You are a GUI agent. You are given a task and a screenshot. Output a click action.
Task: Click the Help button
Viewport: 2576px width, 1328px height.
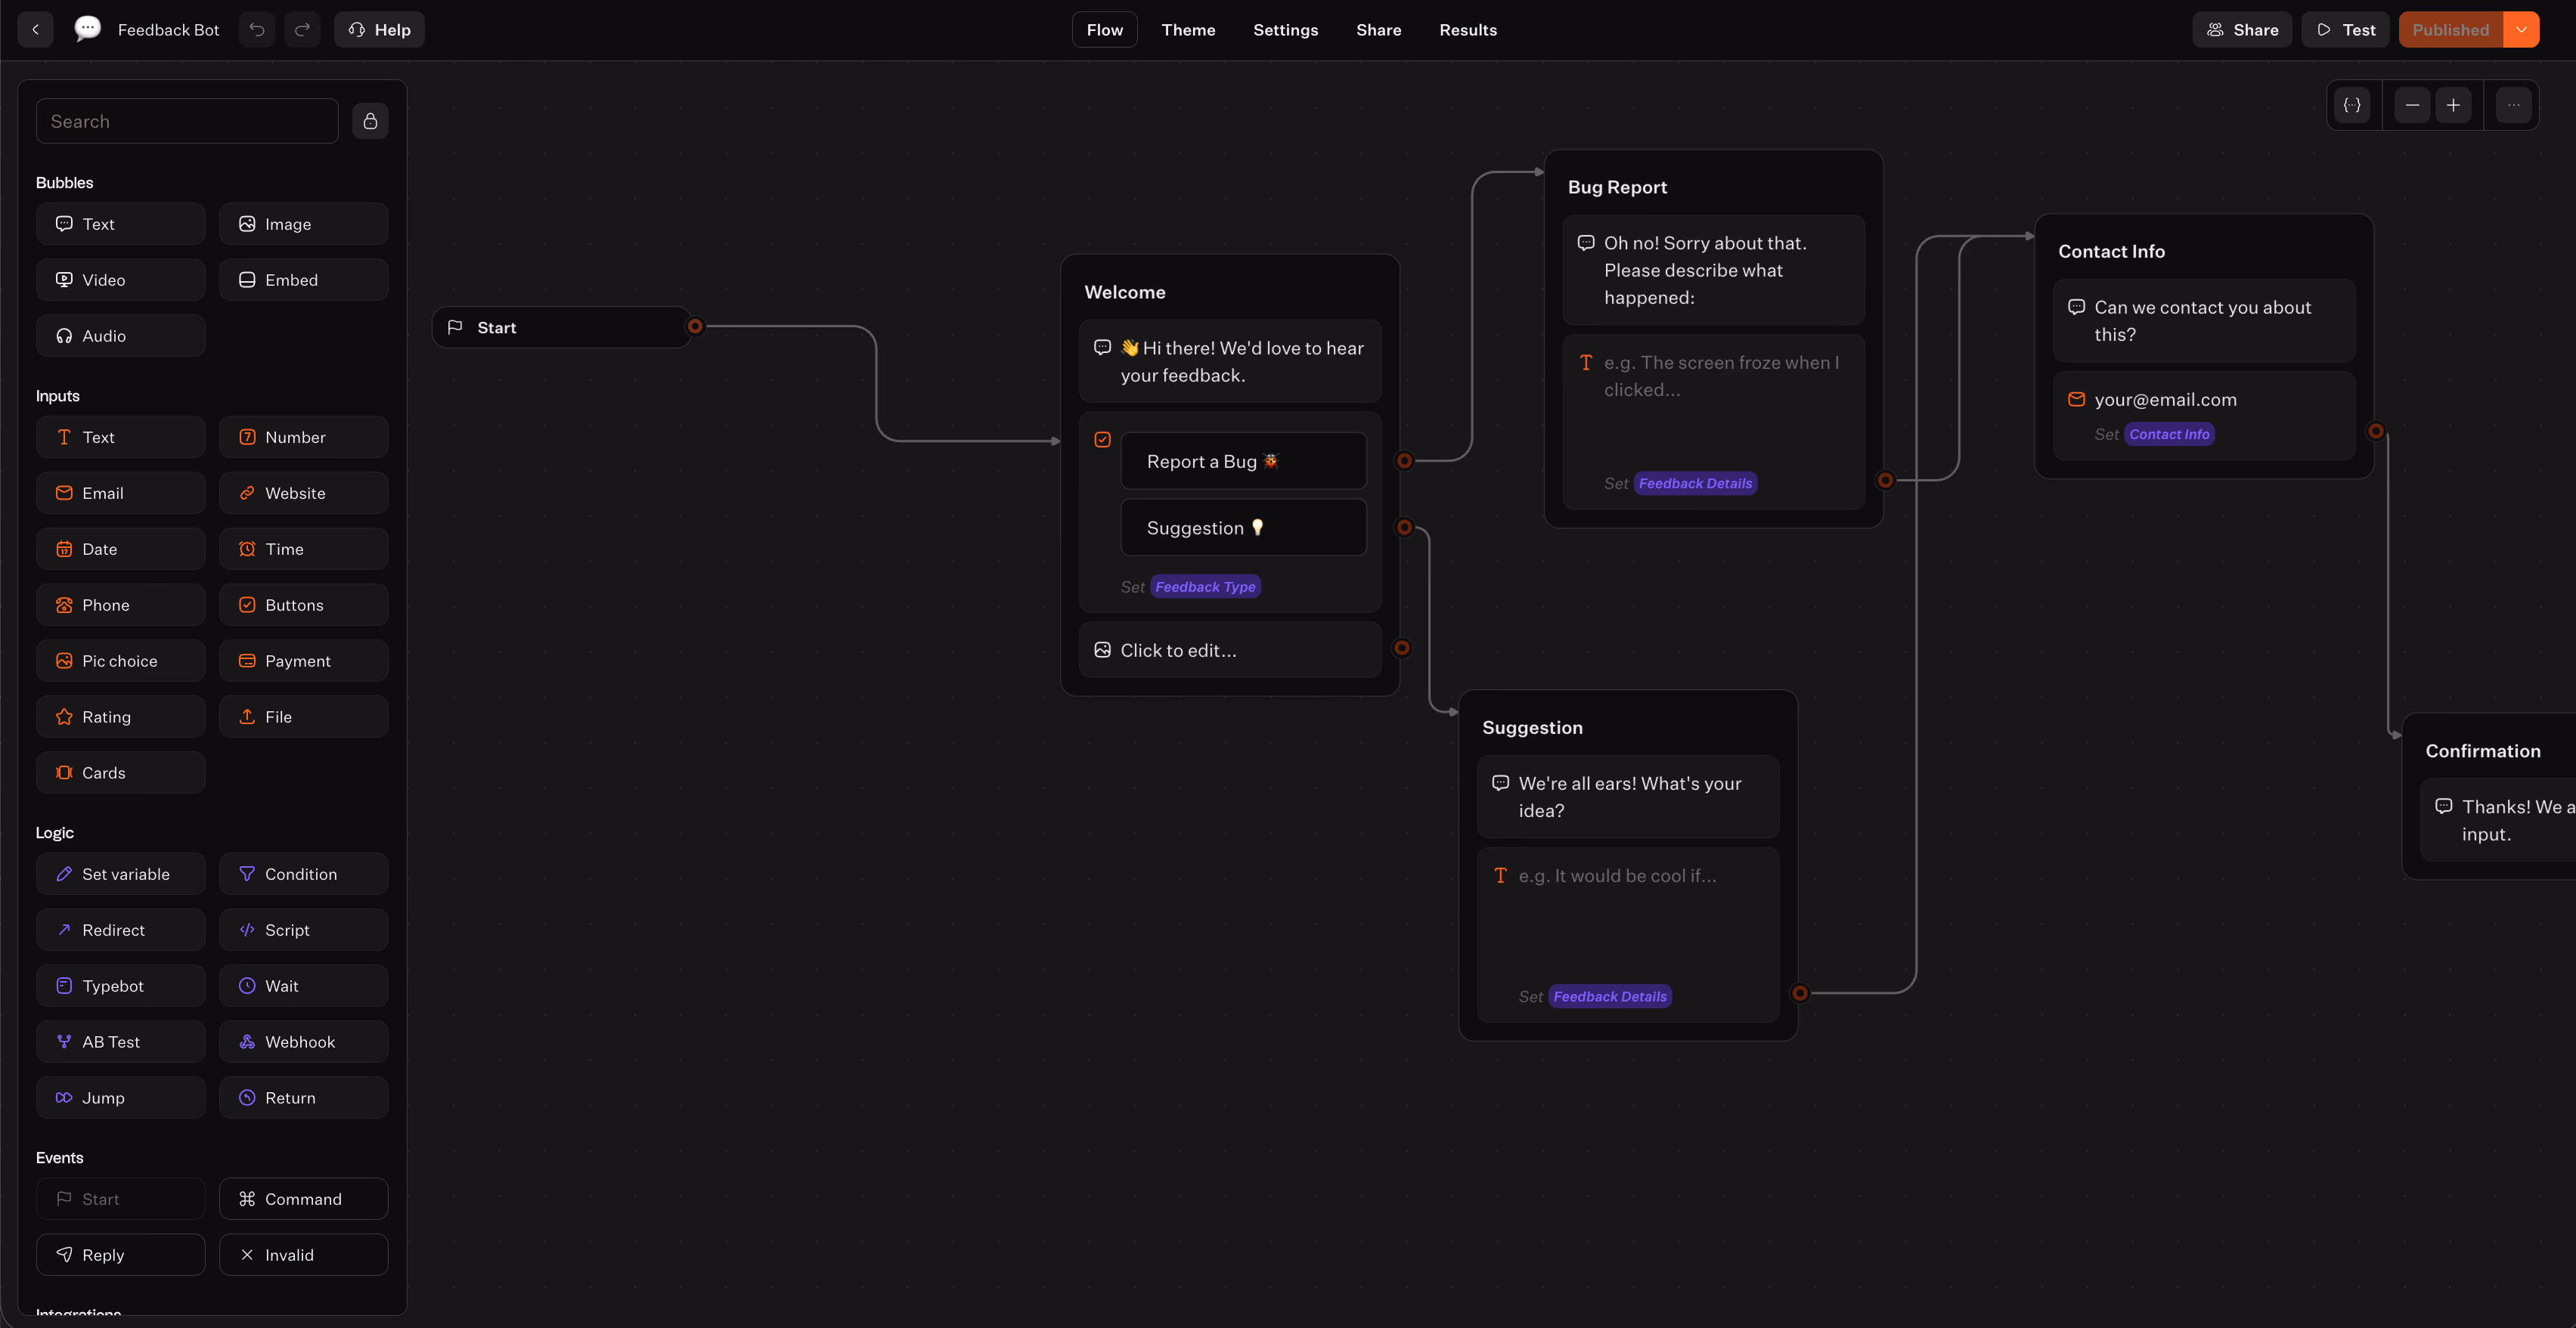379,30
